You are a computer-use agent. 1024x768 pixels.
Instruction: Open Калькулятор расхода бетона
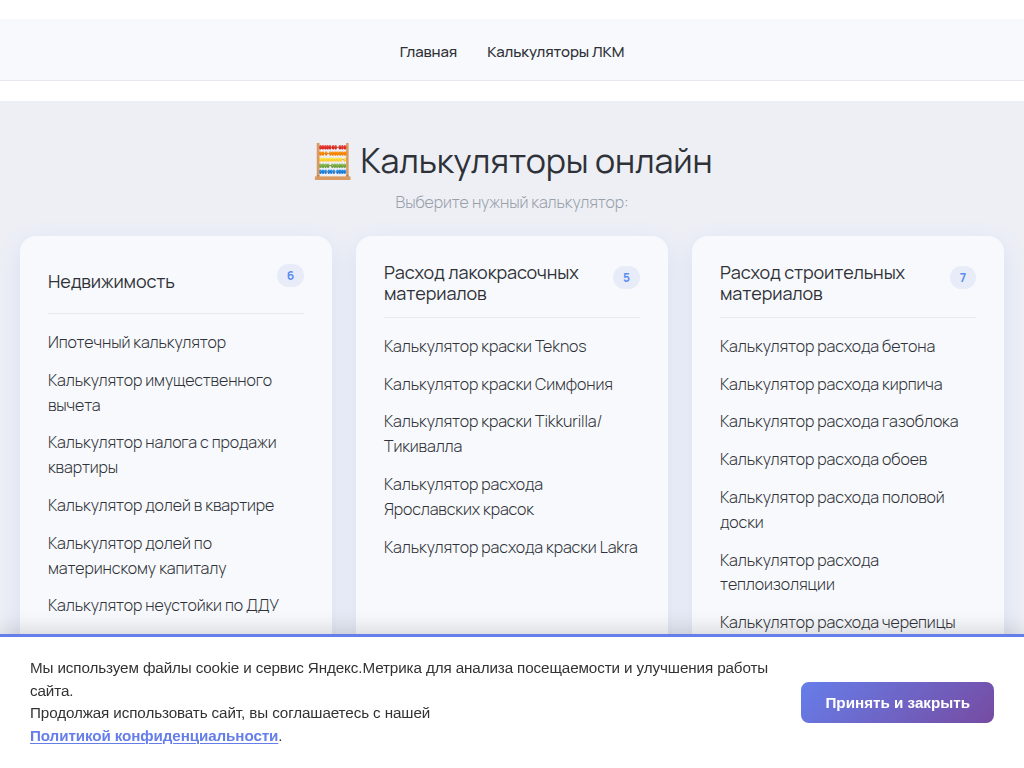pyautogui.click(x=827, y=347)
